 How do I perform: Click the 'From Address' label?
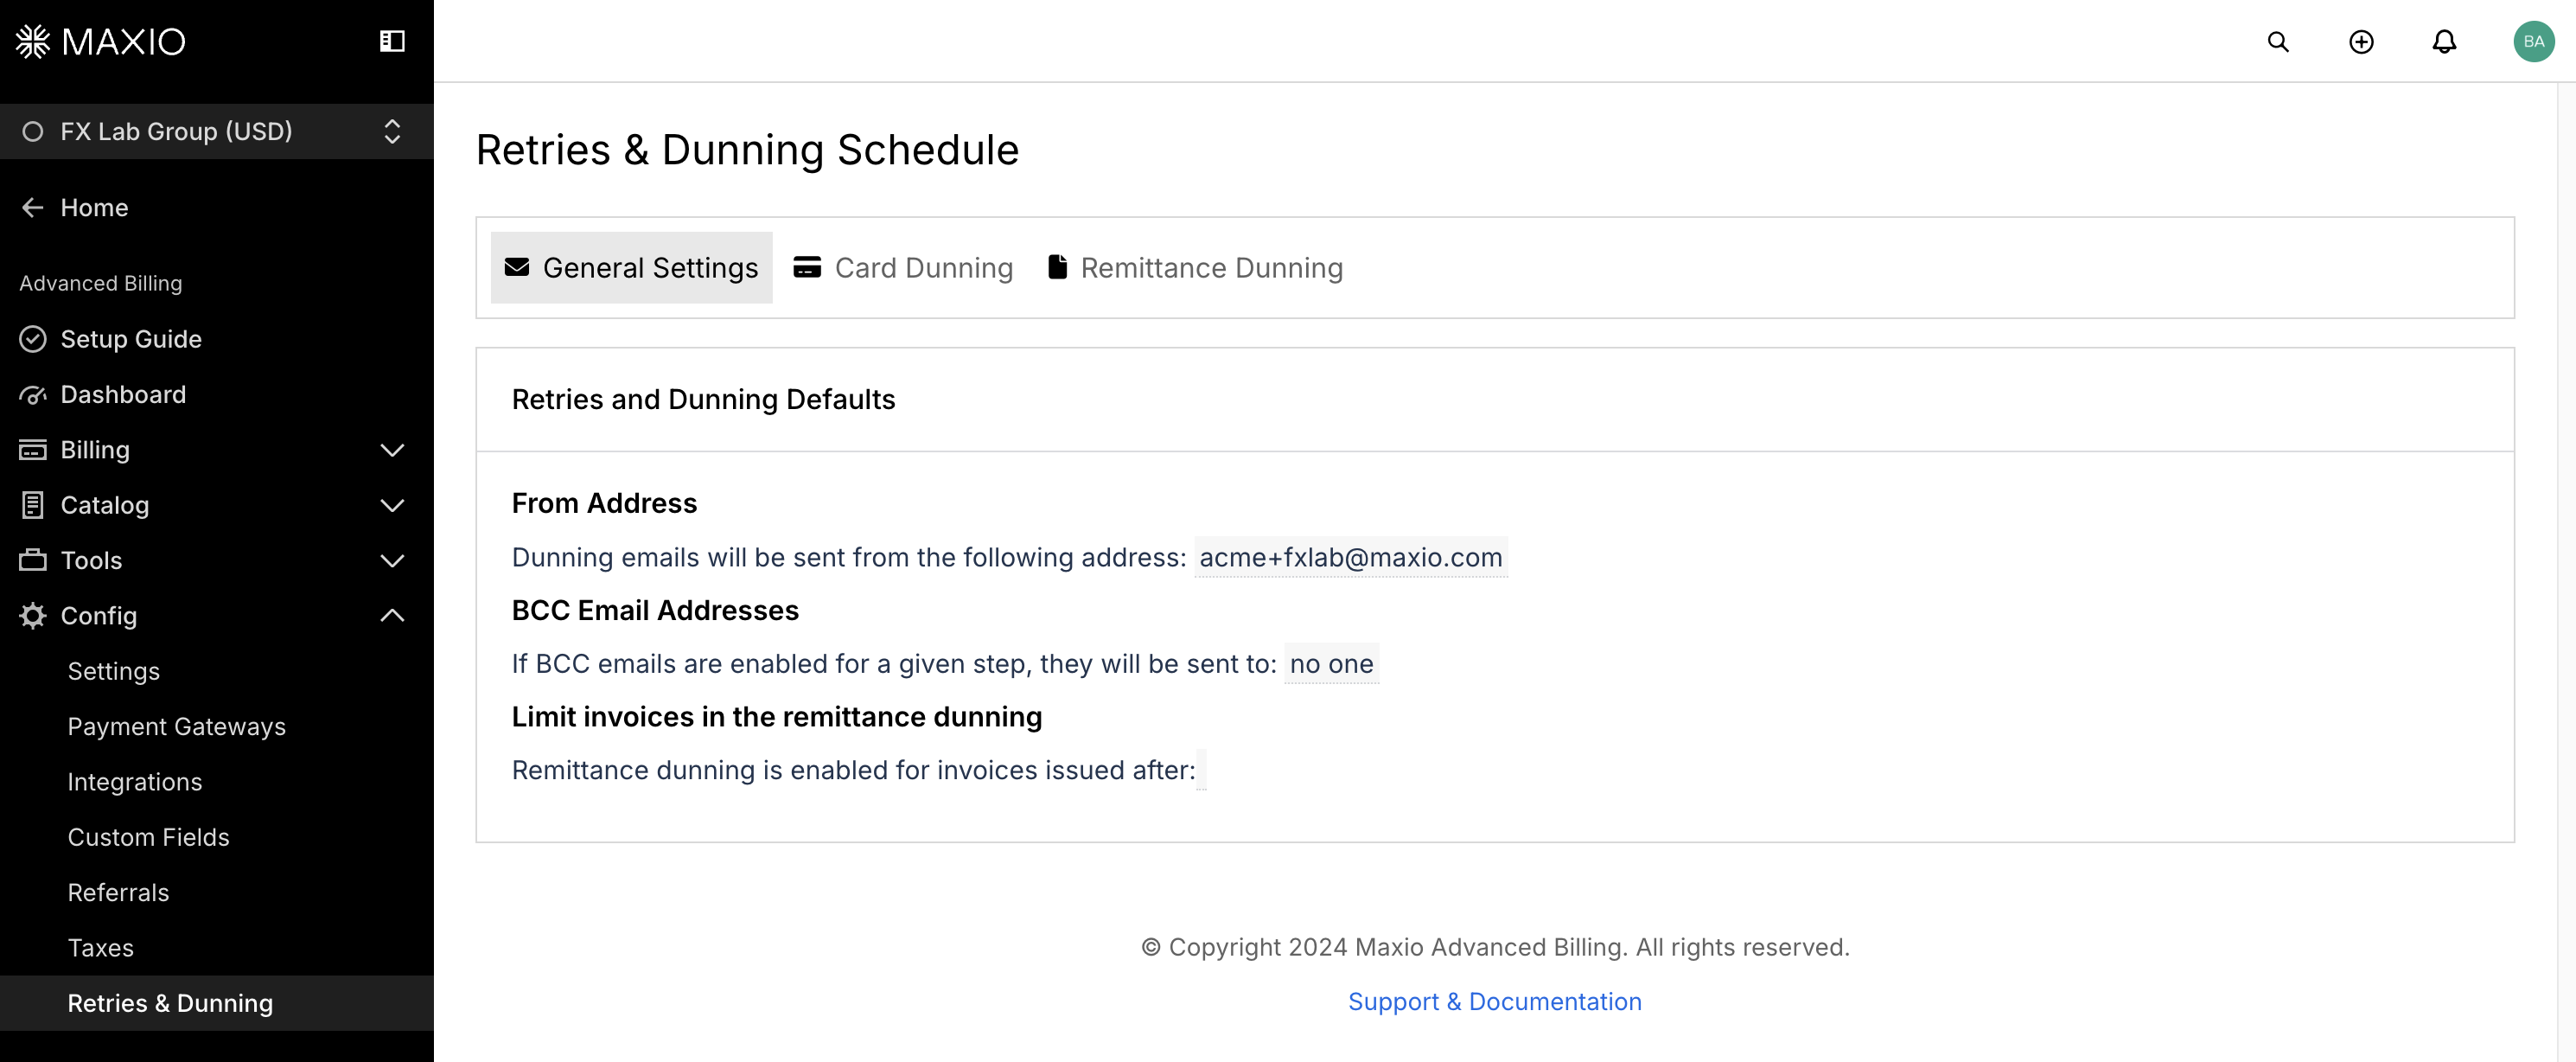pos(604,503)
